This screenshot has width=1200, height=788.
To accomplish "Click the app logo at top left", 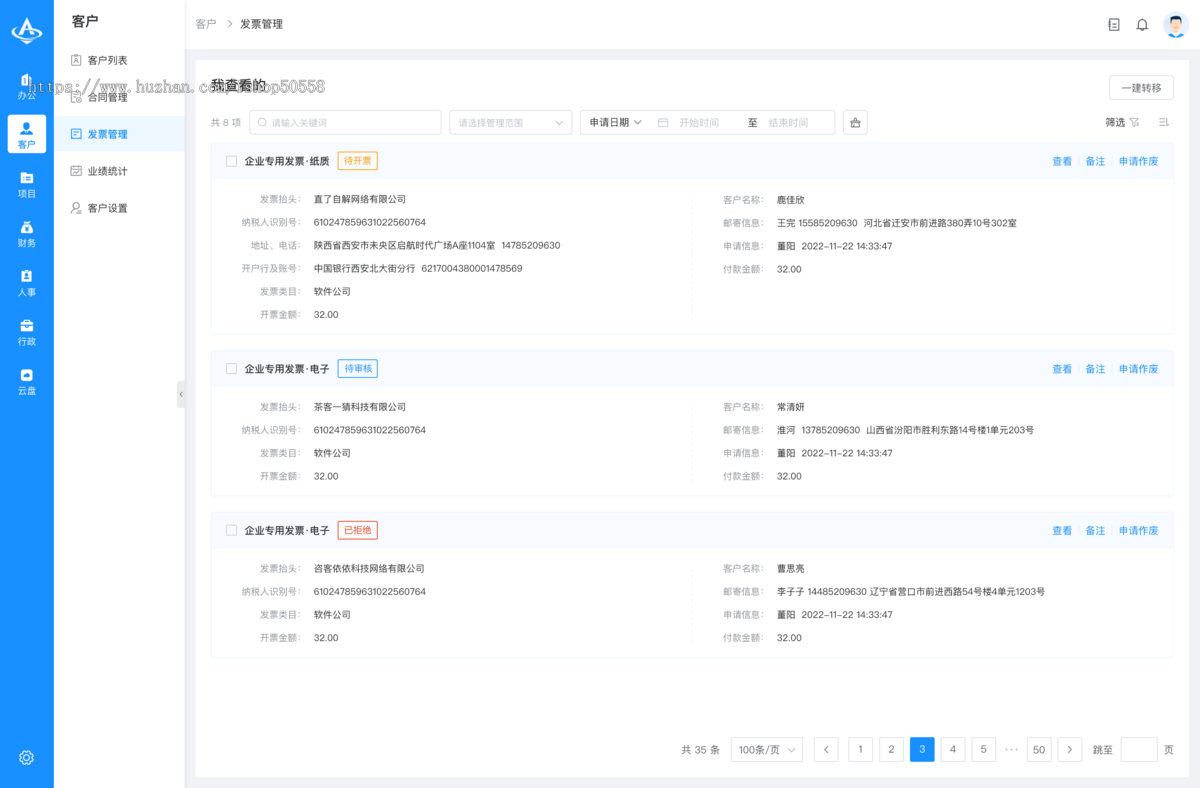I will (x=27, y=31).
